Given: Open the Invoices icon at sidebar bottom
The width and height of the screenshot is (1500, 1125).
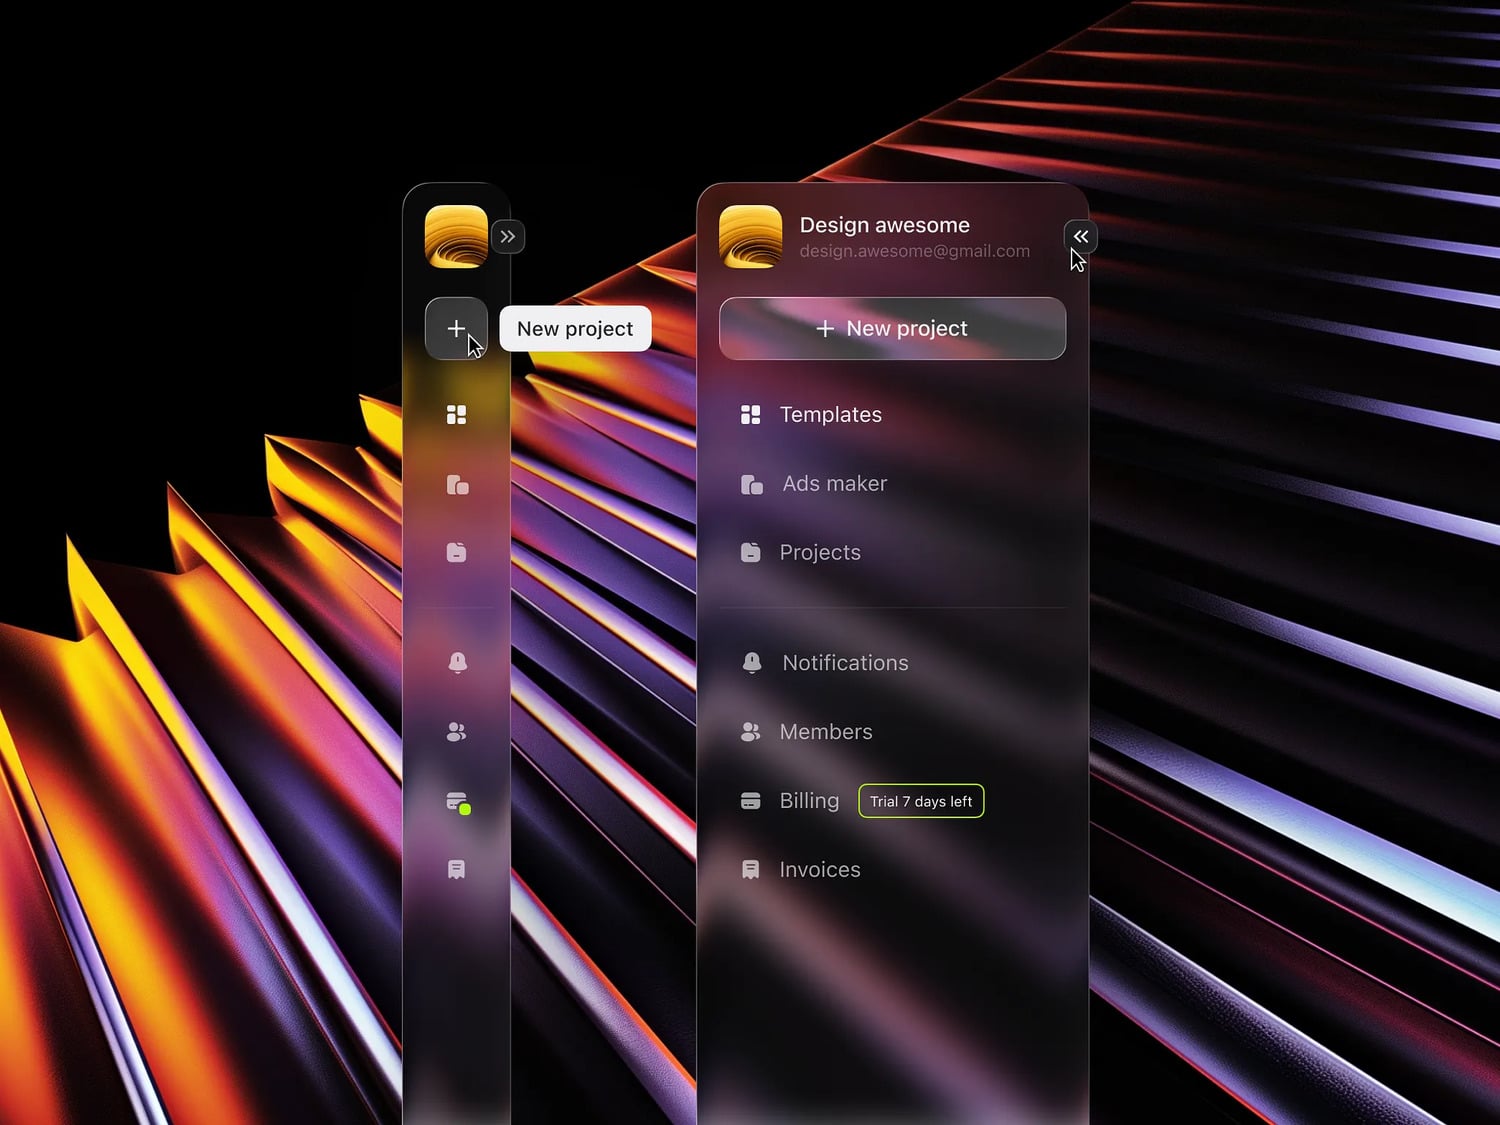Looking at the screenshot, I should 457,869.
